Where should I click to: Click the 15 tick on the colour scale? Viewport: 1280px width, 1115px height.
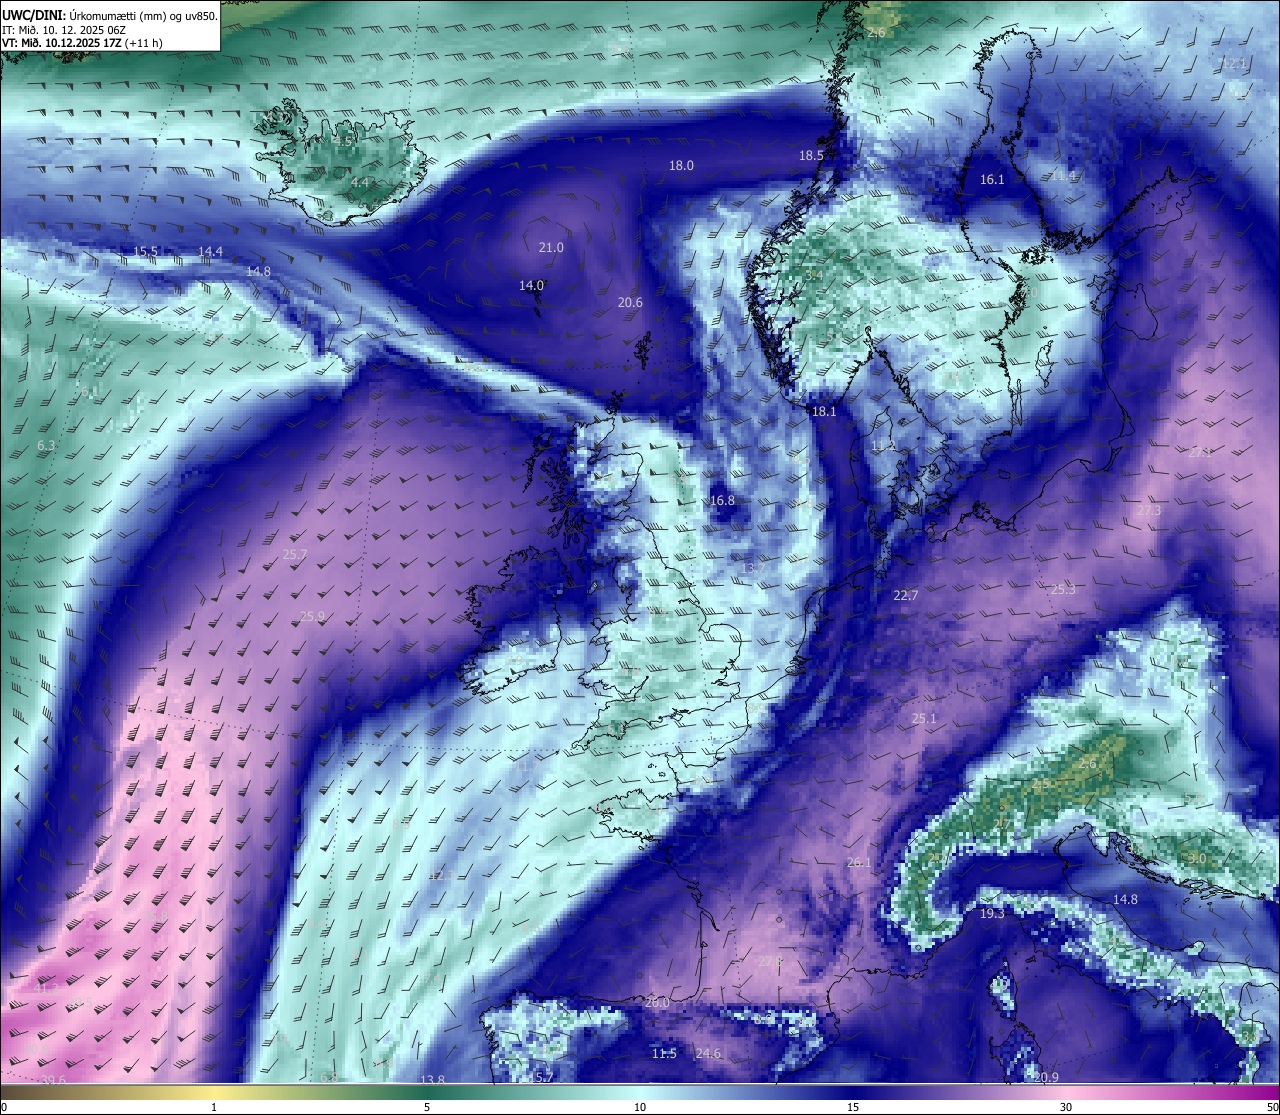point(853,1107)
